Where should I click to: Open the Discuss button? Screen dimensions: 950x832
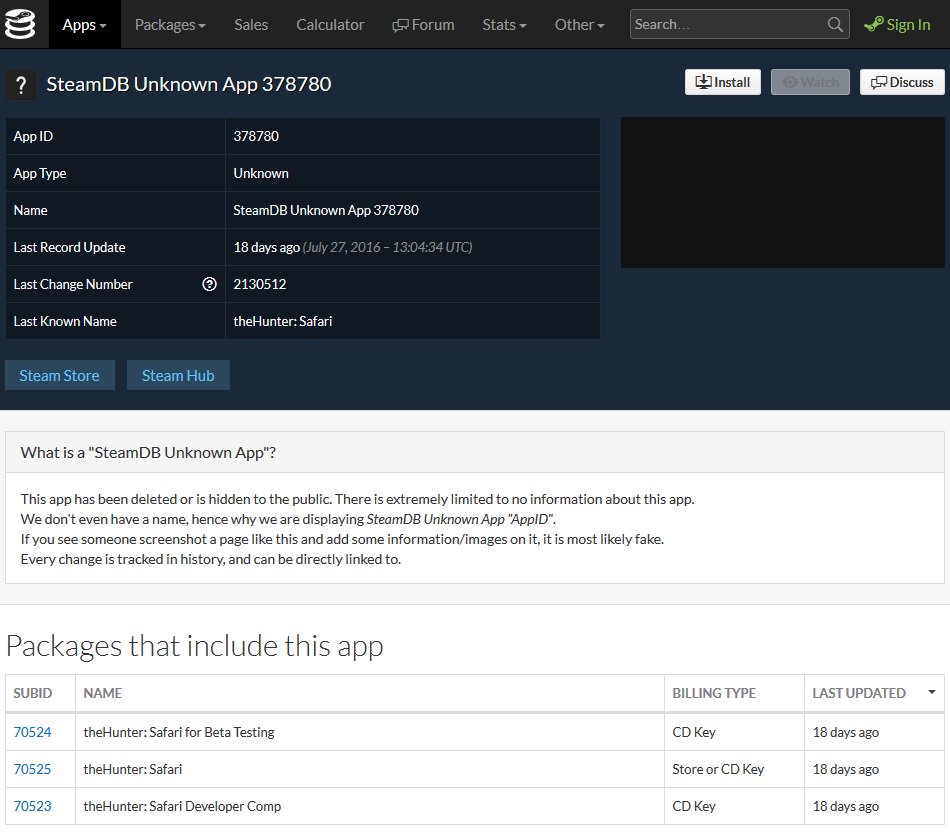(902, 82)
